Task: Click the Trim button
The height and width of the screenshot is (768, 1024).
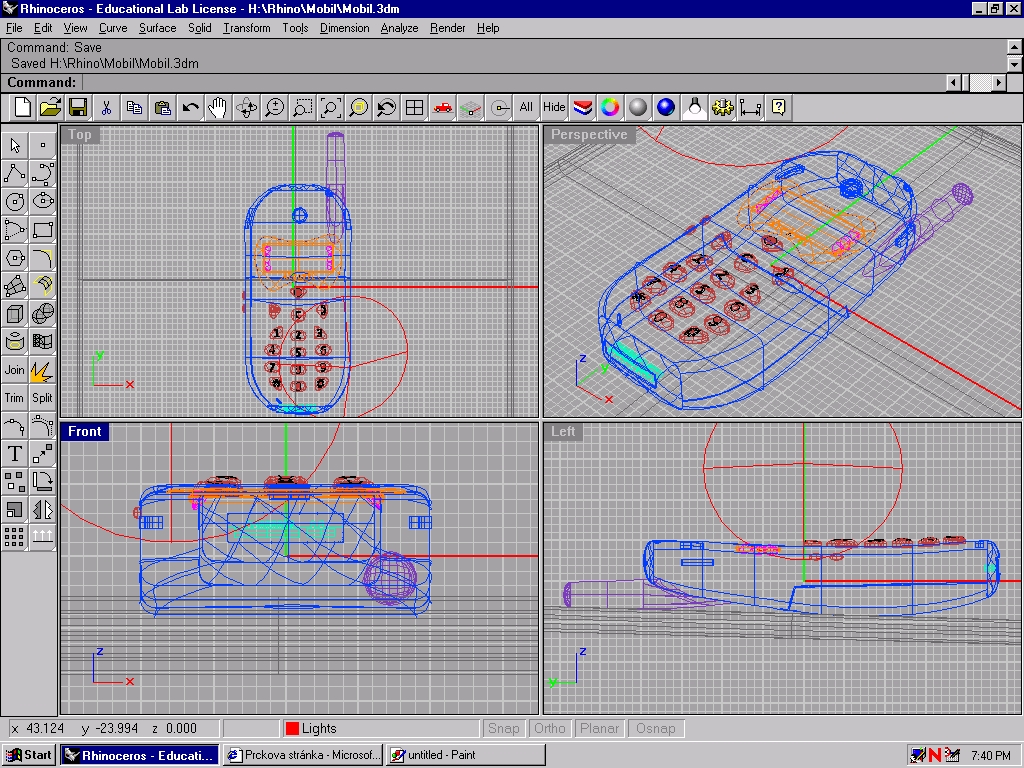Action: [14, 398]
